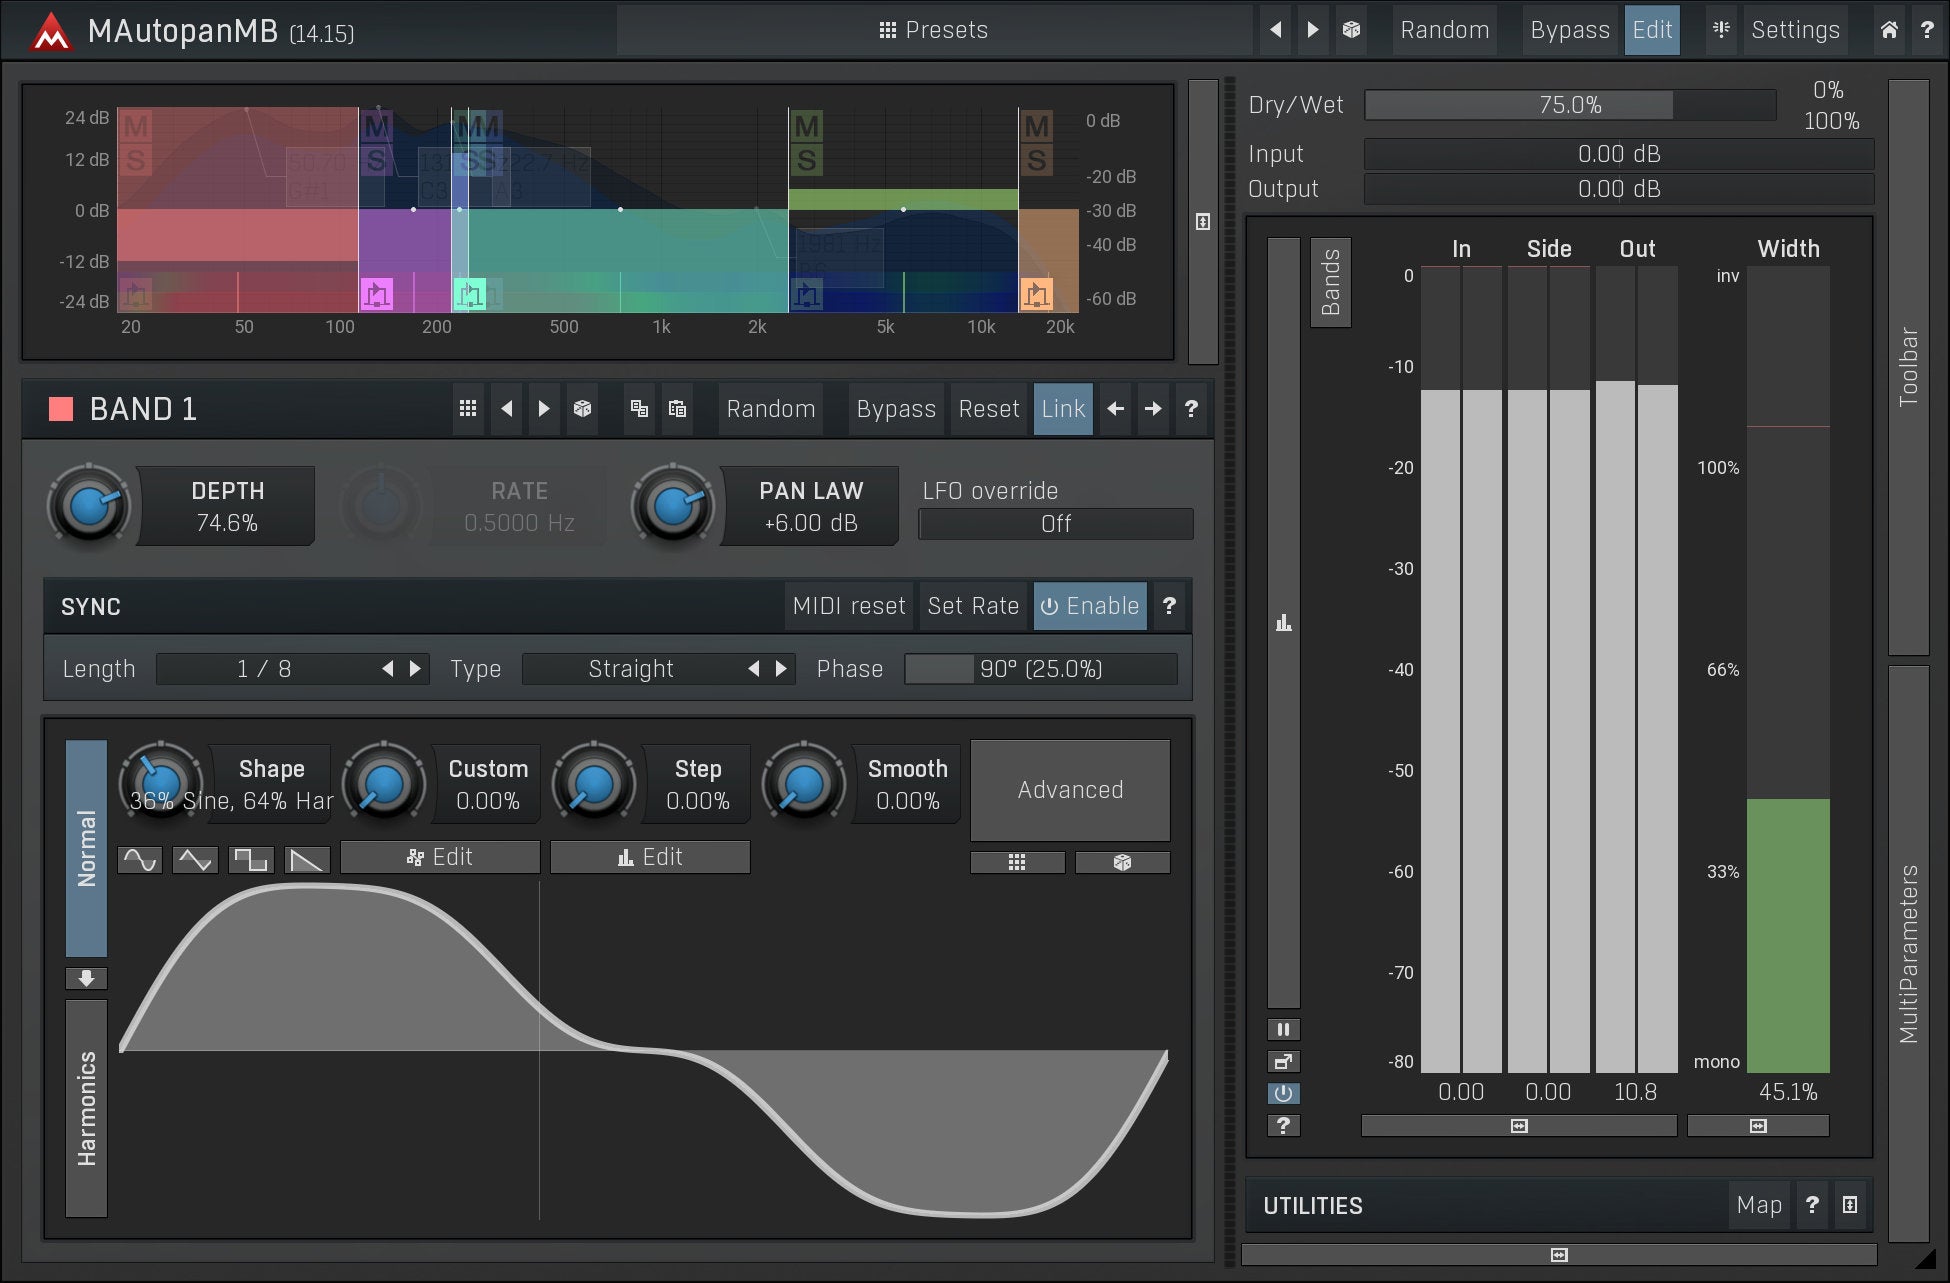Select the sawtooth wave shape icon
The image size is (1950, 1283).
click(307, 859)
